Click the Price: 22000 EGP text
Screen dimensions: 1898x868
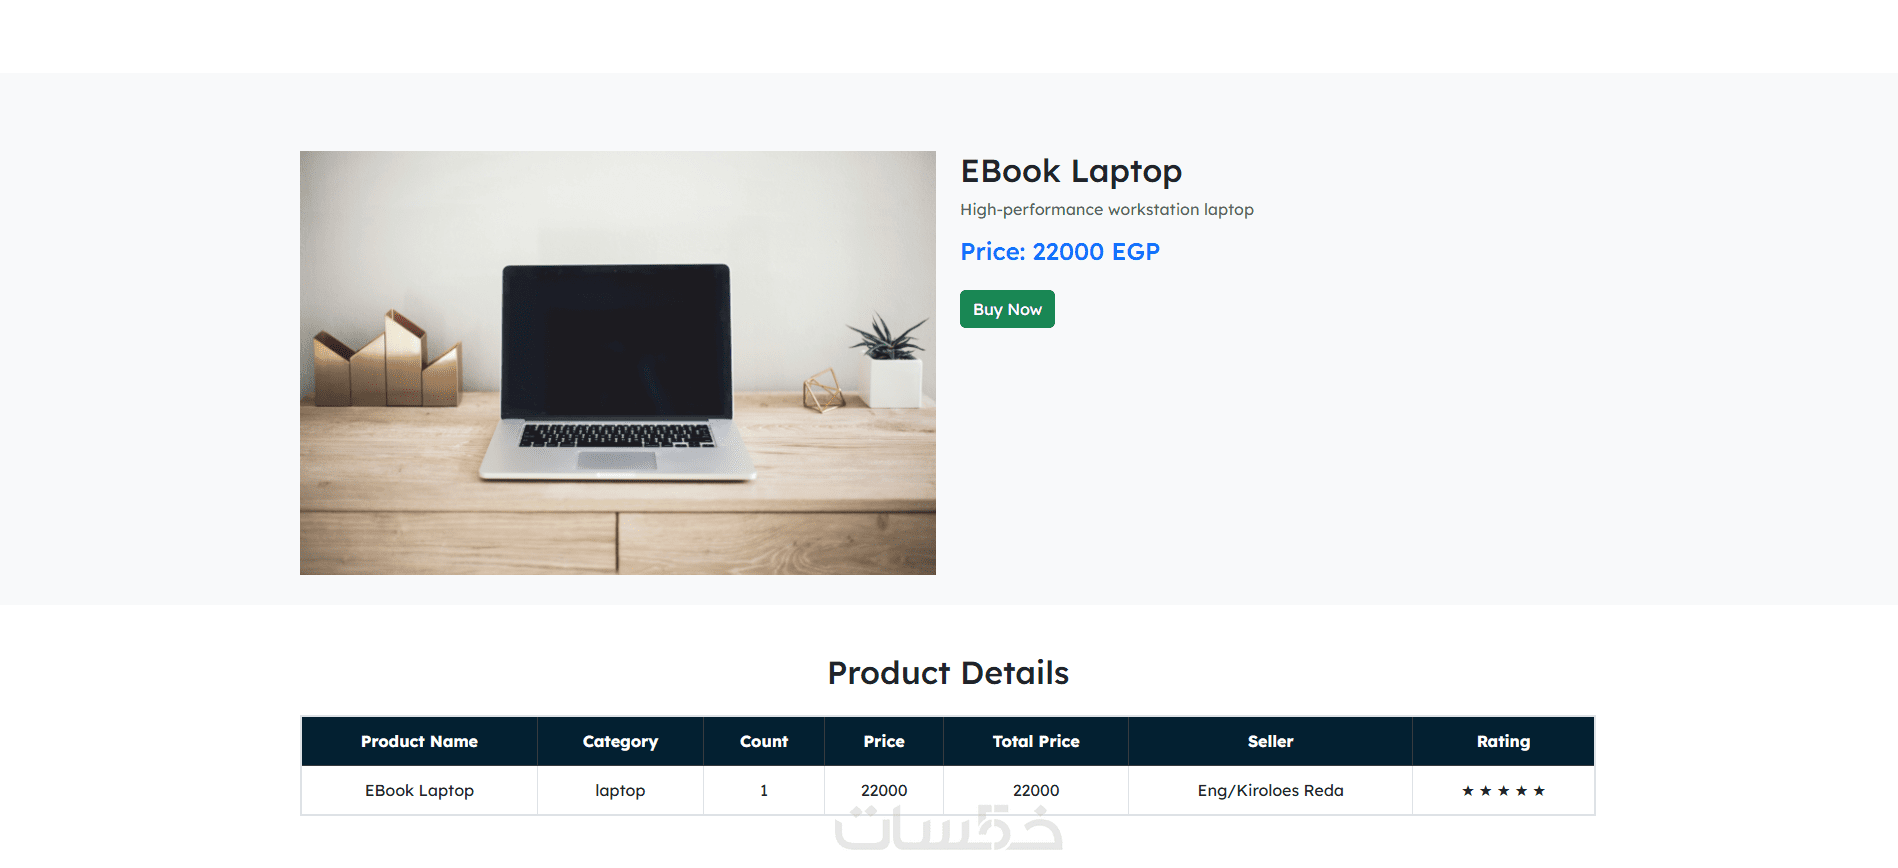1060,252
